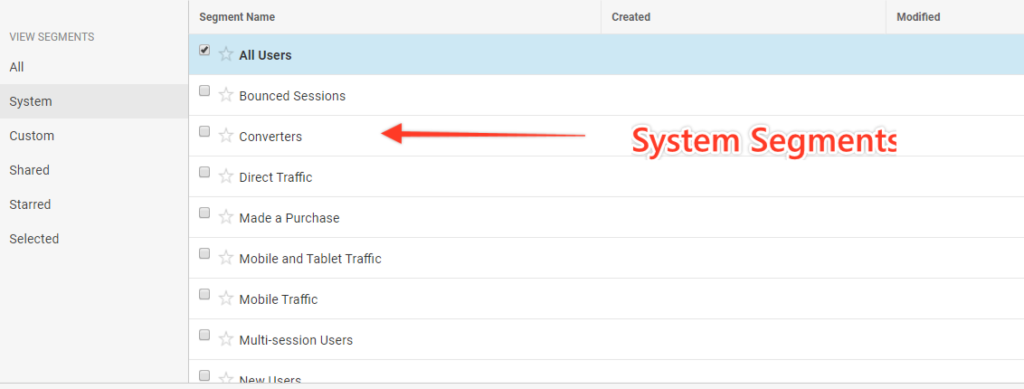Sort by Segment Name column header
The image size is (1024, 389).
(237, 17)
